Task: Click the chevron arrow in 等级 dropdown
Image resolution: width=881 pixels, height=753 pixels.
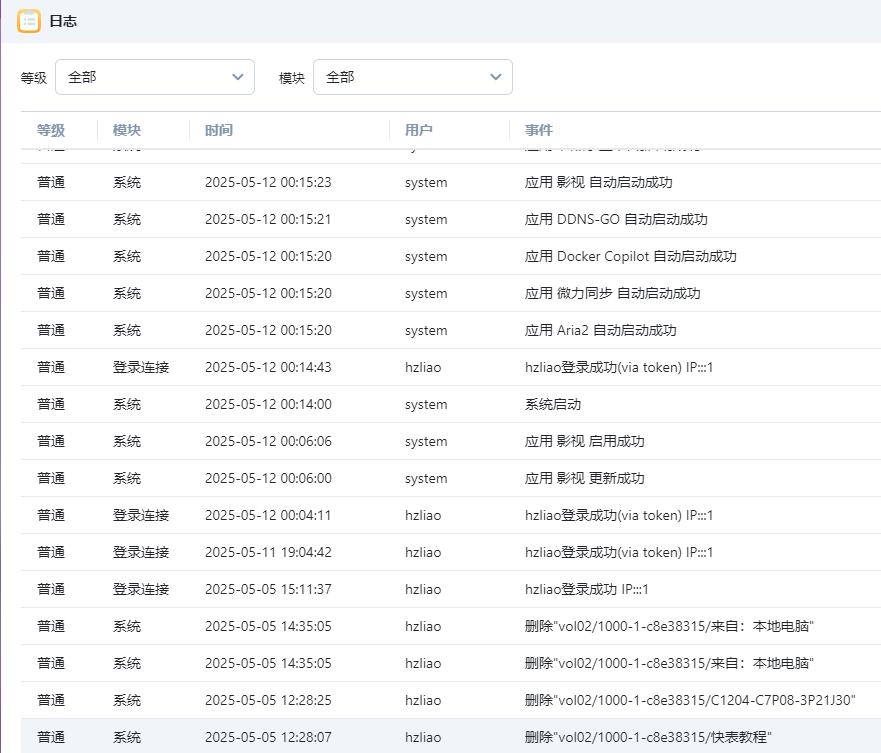Action: click(237, 77)
